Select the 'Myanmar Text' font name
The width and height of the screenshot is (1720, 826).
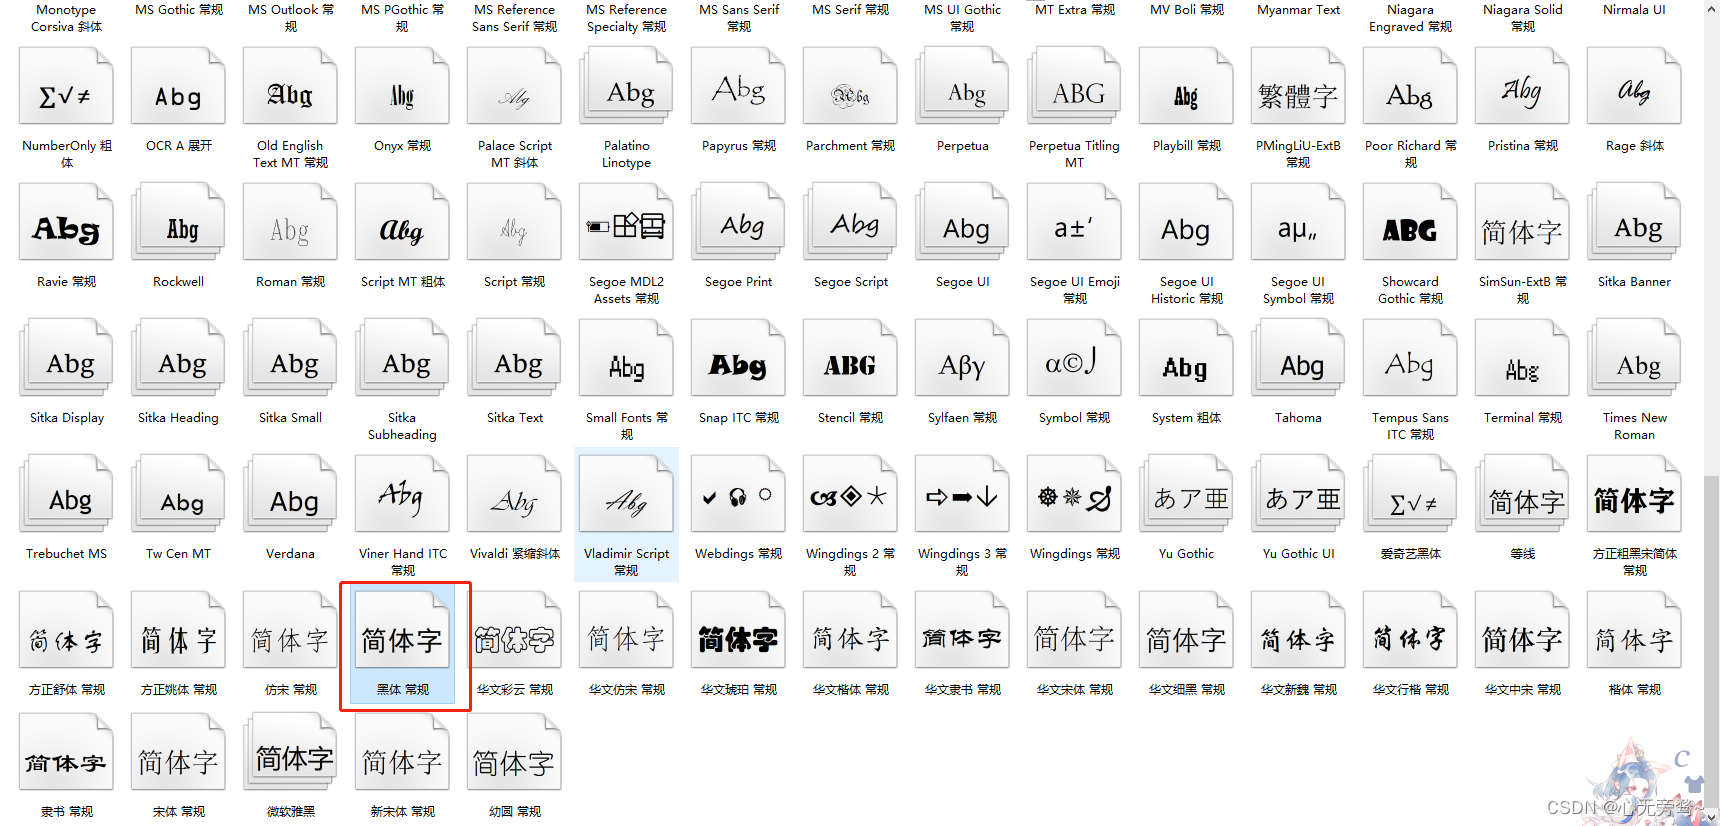click(1298, 10)
